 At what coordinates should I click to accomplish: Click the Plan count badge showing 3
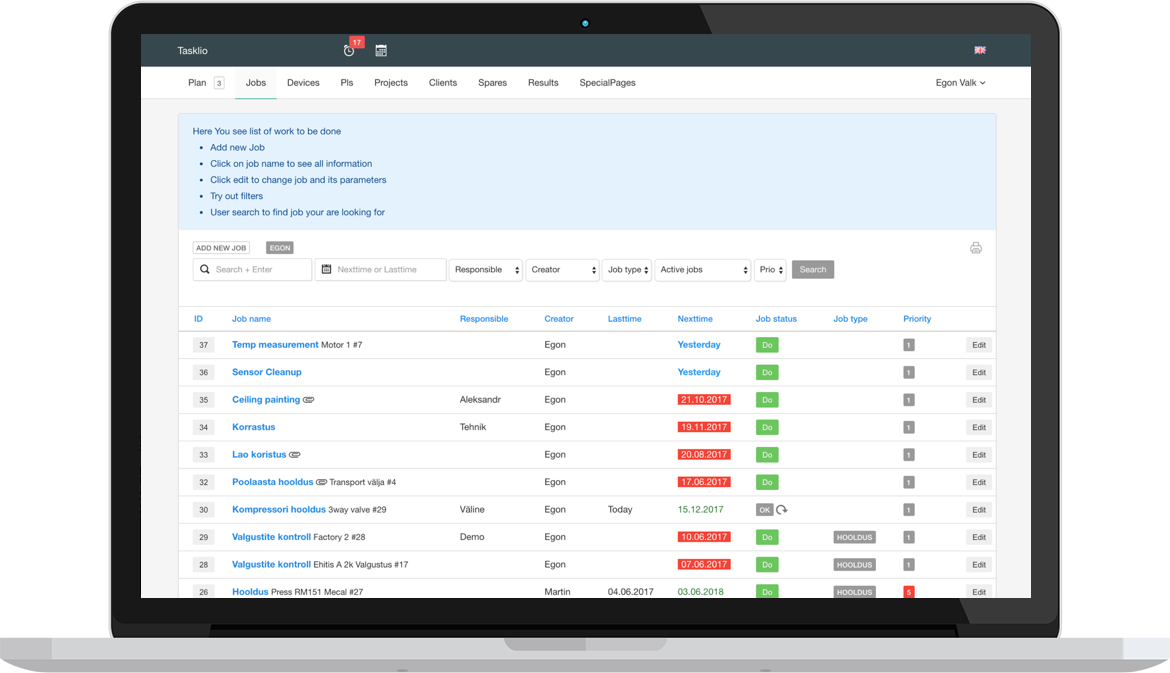[219, 83]
